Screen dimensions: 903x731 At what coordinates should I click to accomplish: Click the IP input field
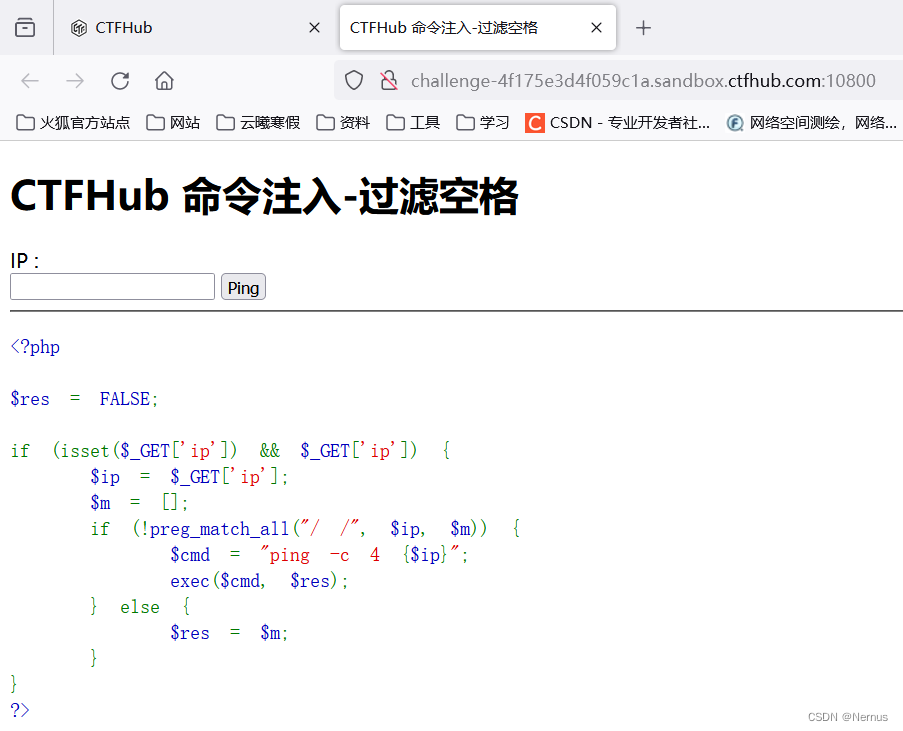coord(112,287)
